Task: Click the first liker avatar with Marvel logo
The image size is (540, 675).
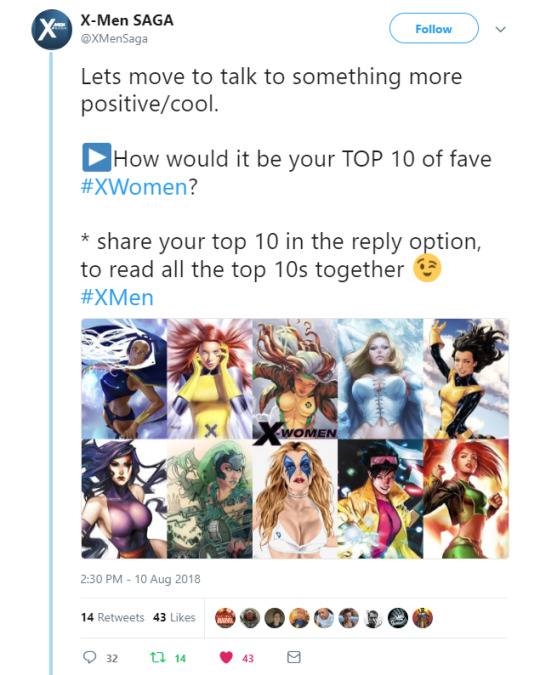Action: [x=225, y=618]
